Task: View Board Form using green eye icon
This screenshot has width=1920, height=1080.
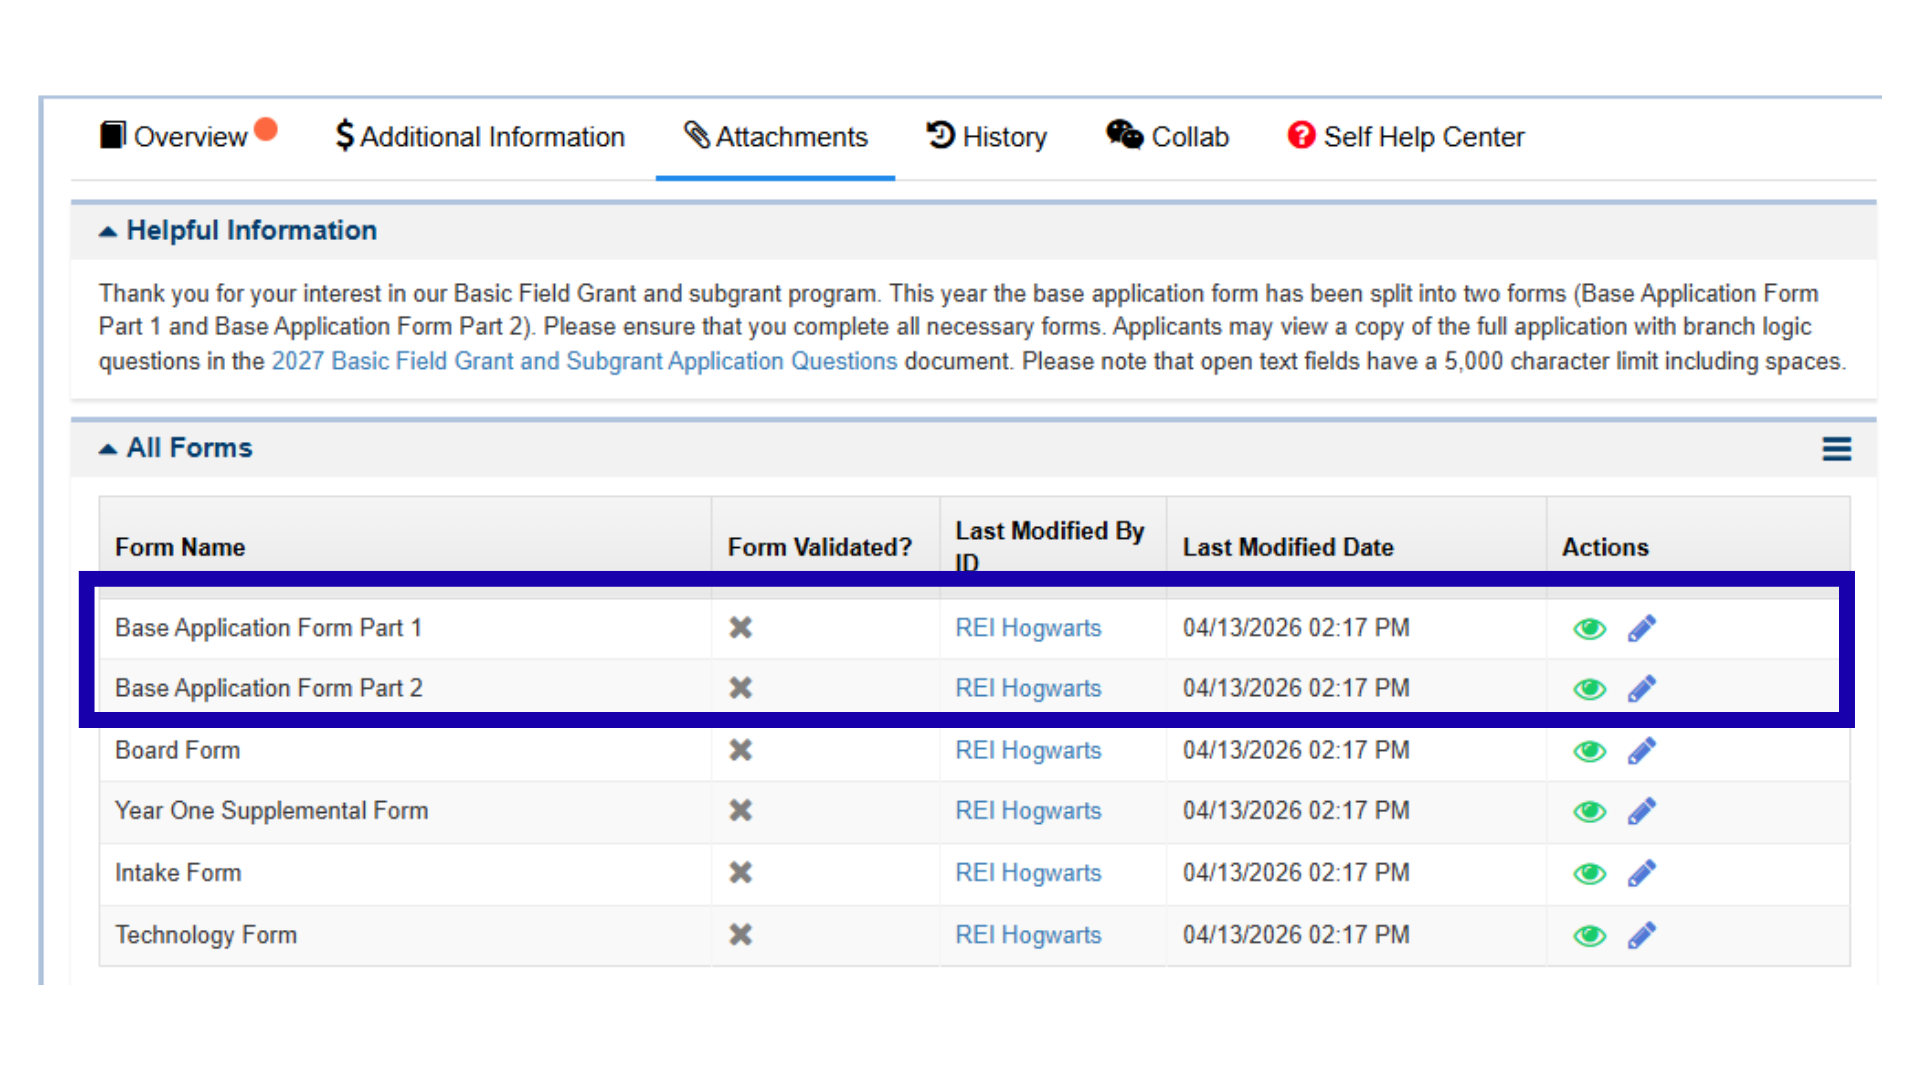Action: coord(1589,751)
